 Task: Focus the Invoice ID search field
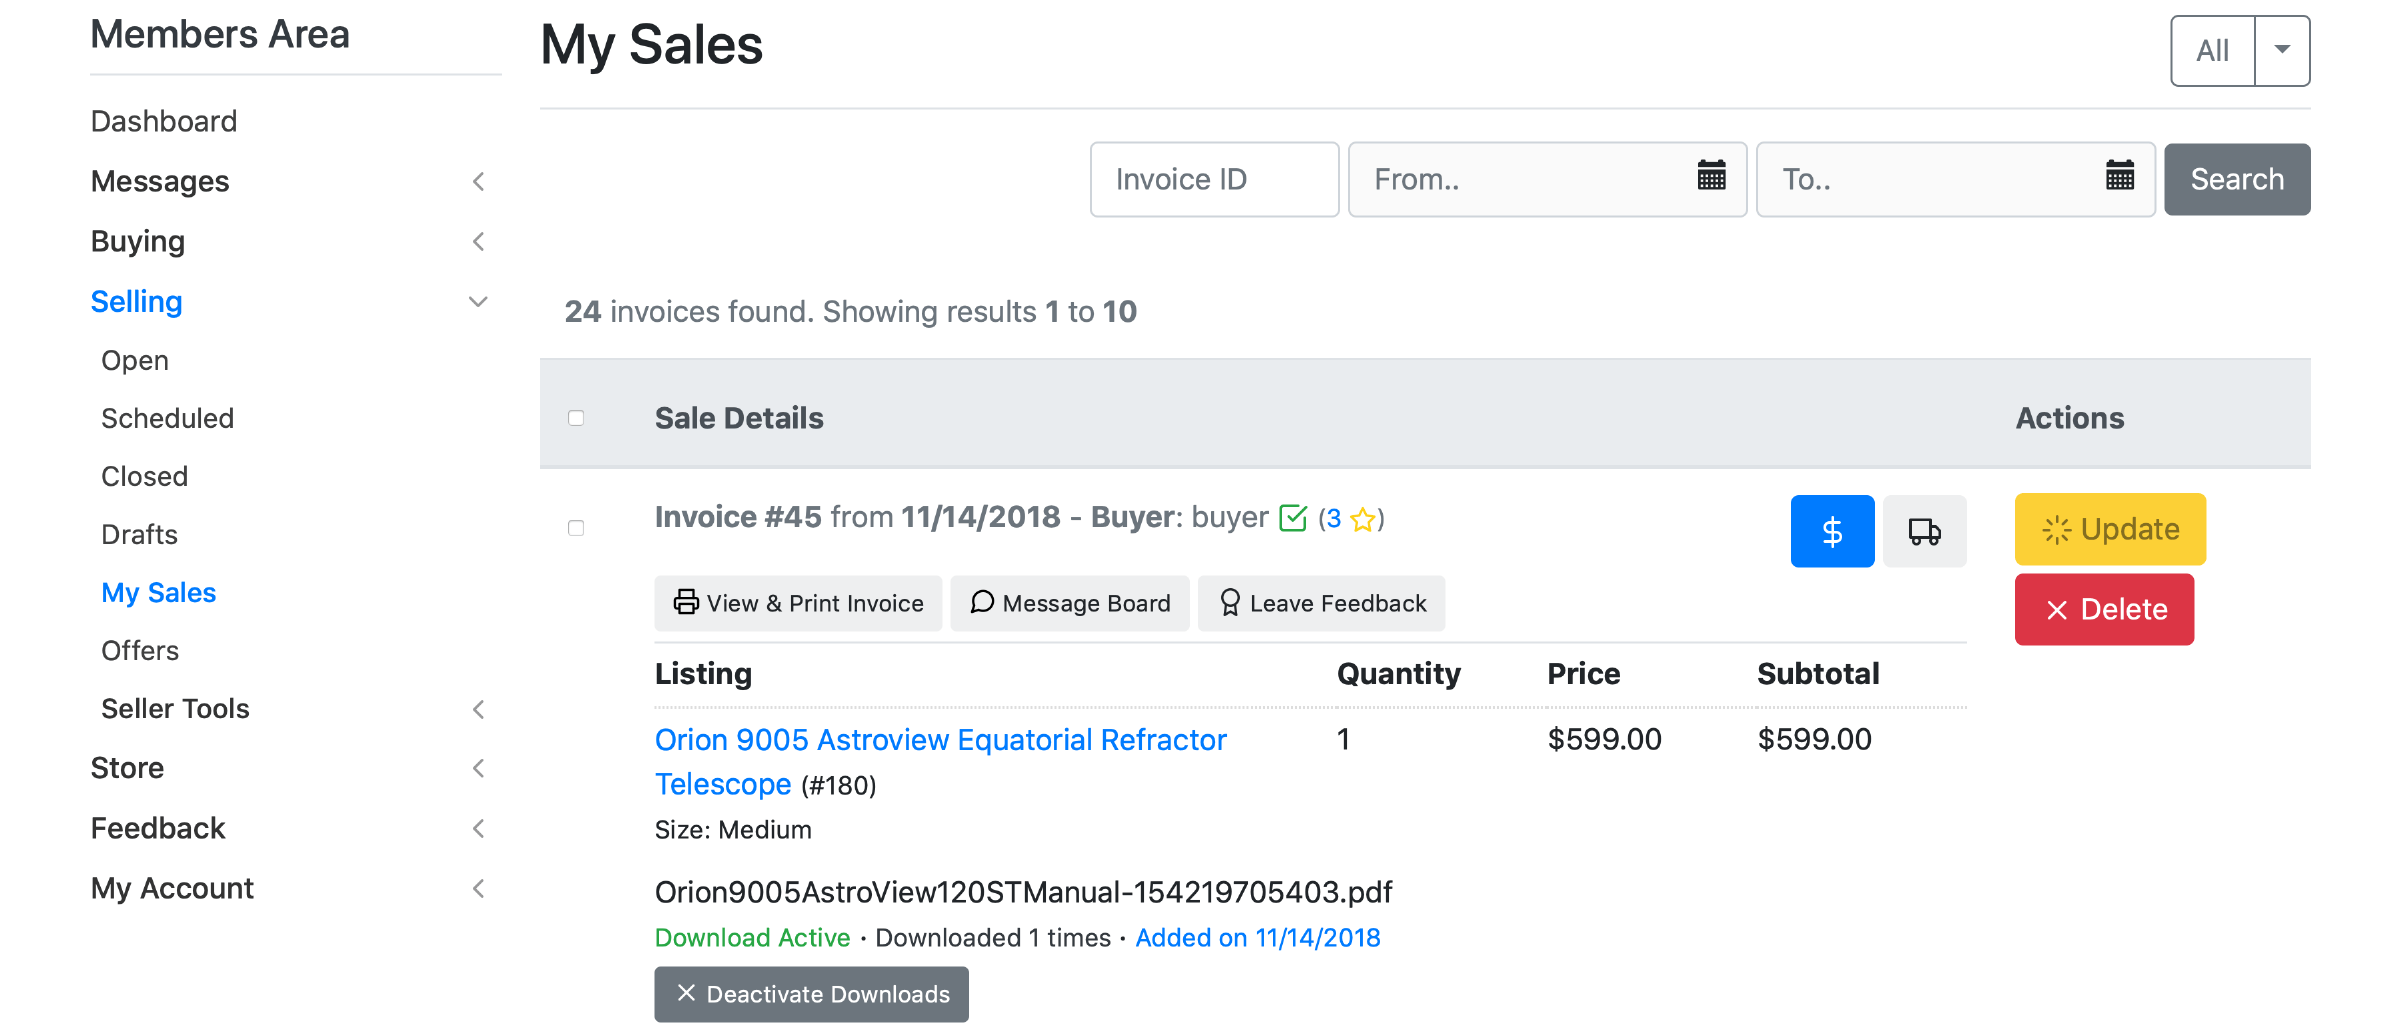point(1214,179)
